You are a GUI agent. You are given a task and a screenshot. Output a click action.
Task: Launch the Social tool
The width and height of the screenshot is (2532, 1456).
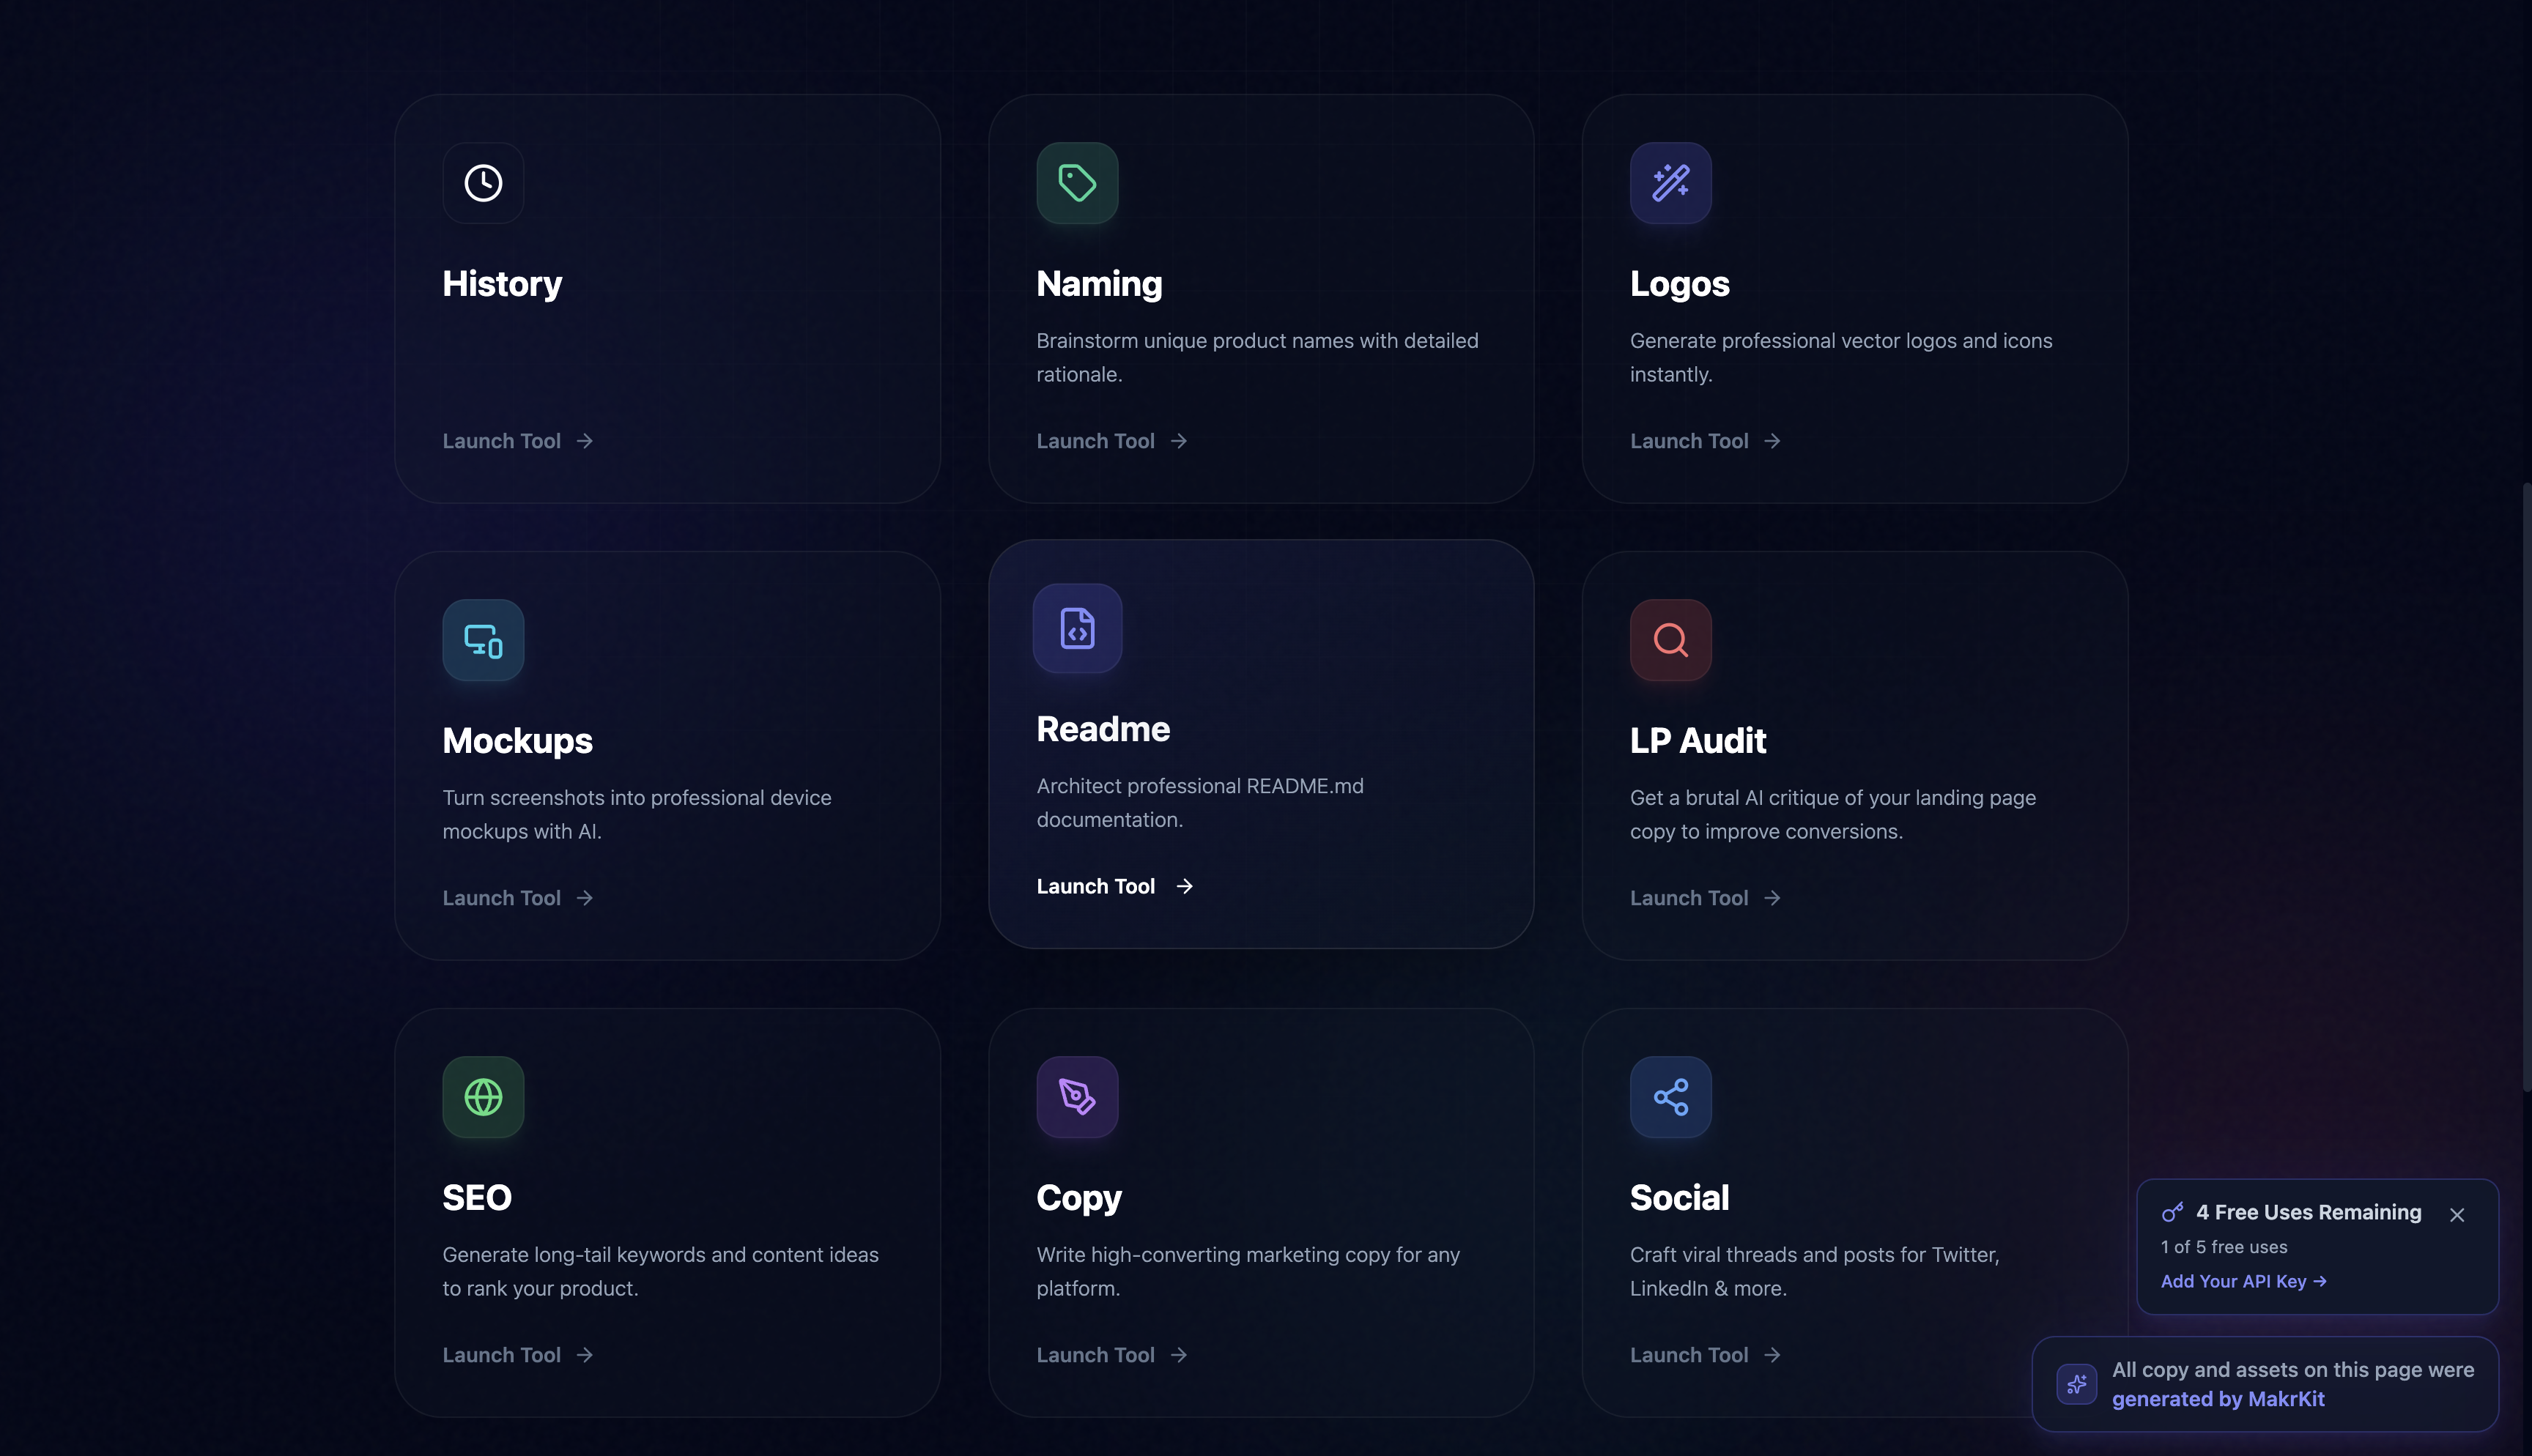point(1689,1354)
